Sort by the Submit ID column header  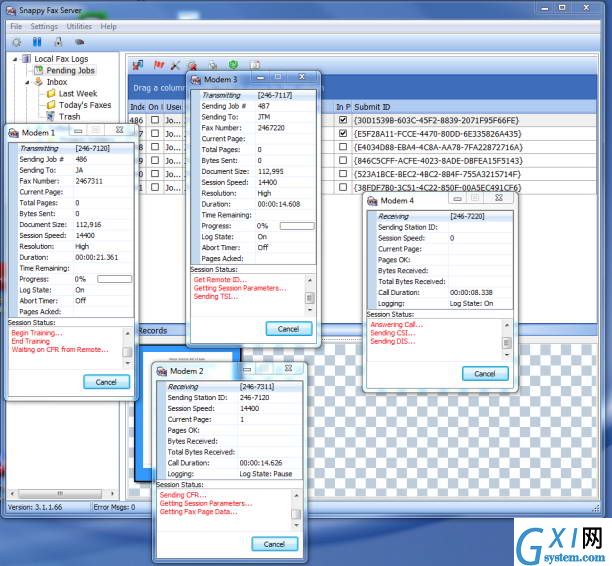click(x=475, y=107)
